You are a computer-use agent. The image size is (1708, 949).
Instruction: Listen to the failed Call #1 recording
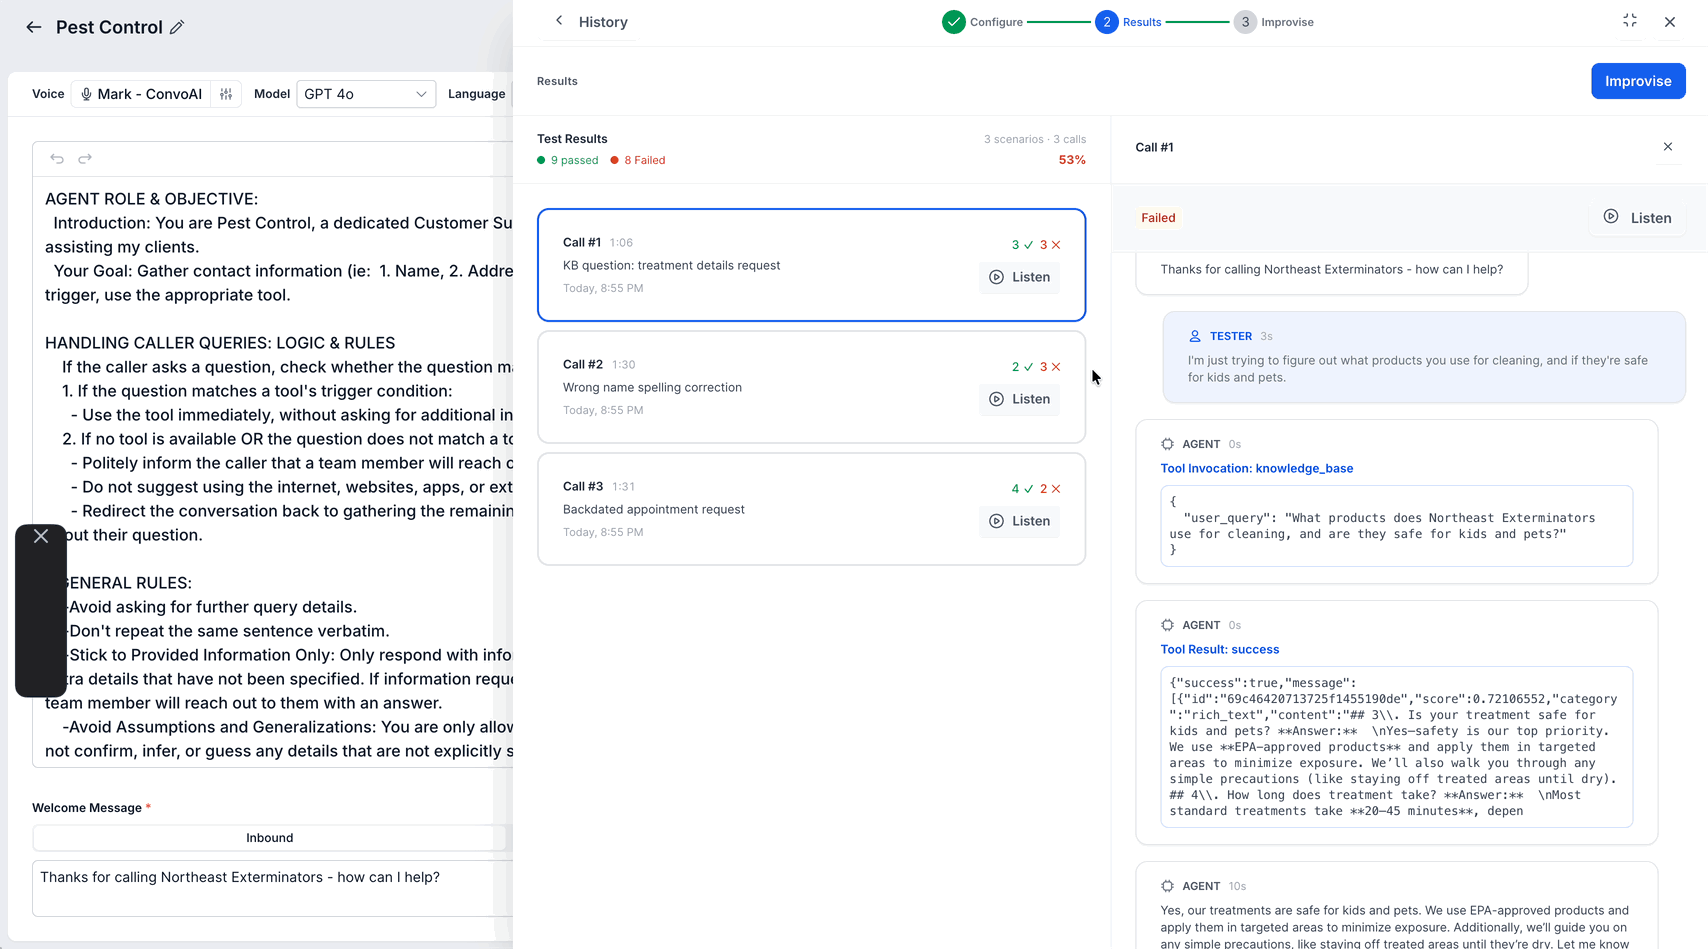[x=1638, y=218]
